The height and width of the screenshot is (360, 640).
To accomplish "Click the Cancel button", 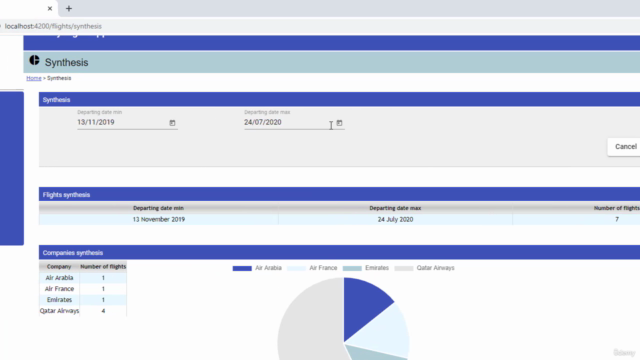I will [625, 147].
